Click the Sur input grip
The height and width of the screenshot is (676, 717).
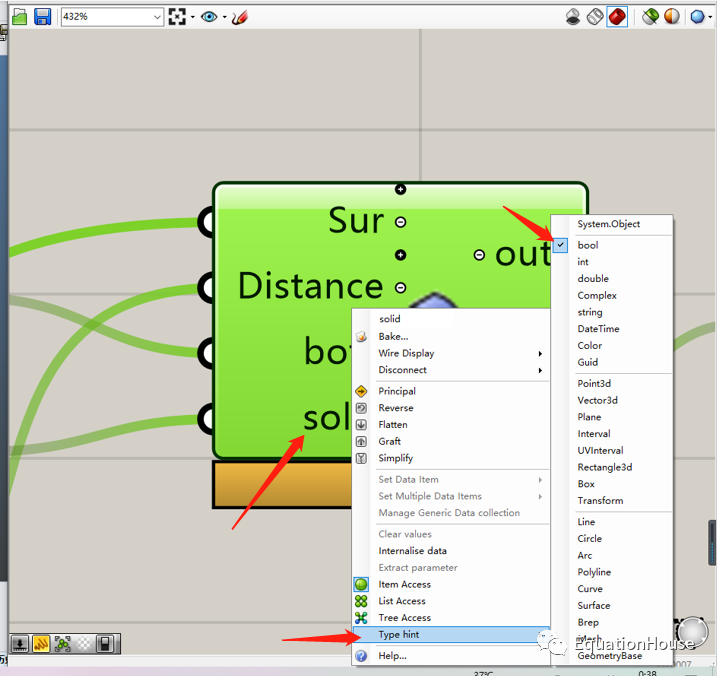pyautogui.click(x=208, y=222)
